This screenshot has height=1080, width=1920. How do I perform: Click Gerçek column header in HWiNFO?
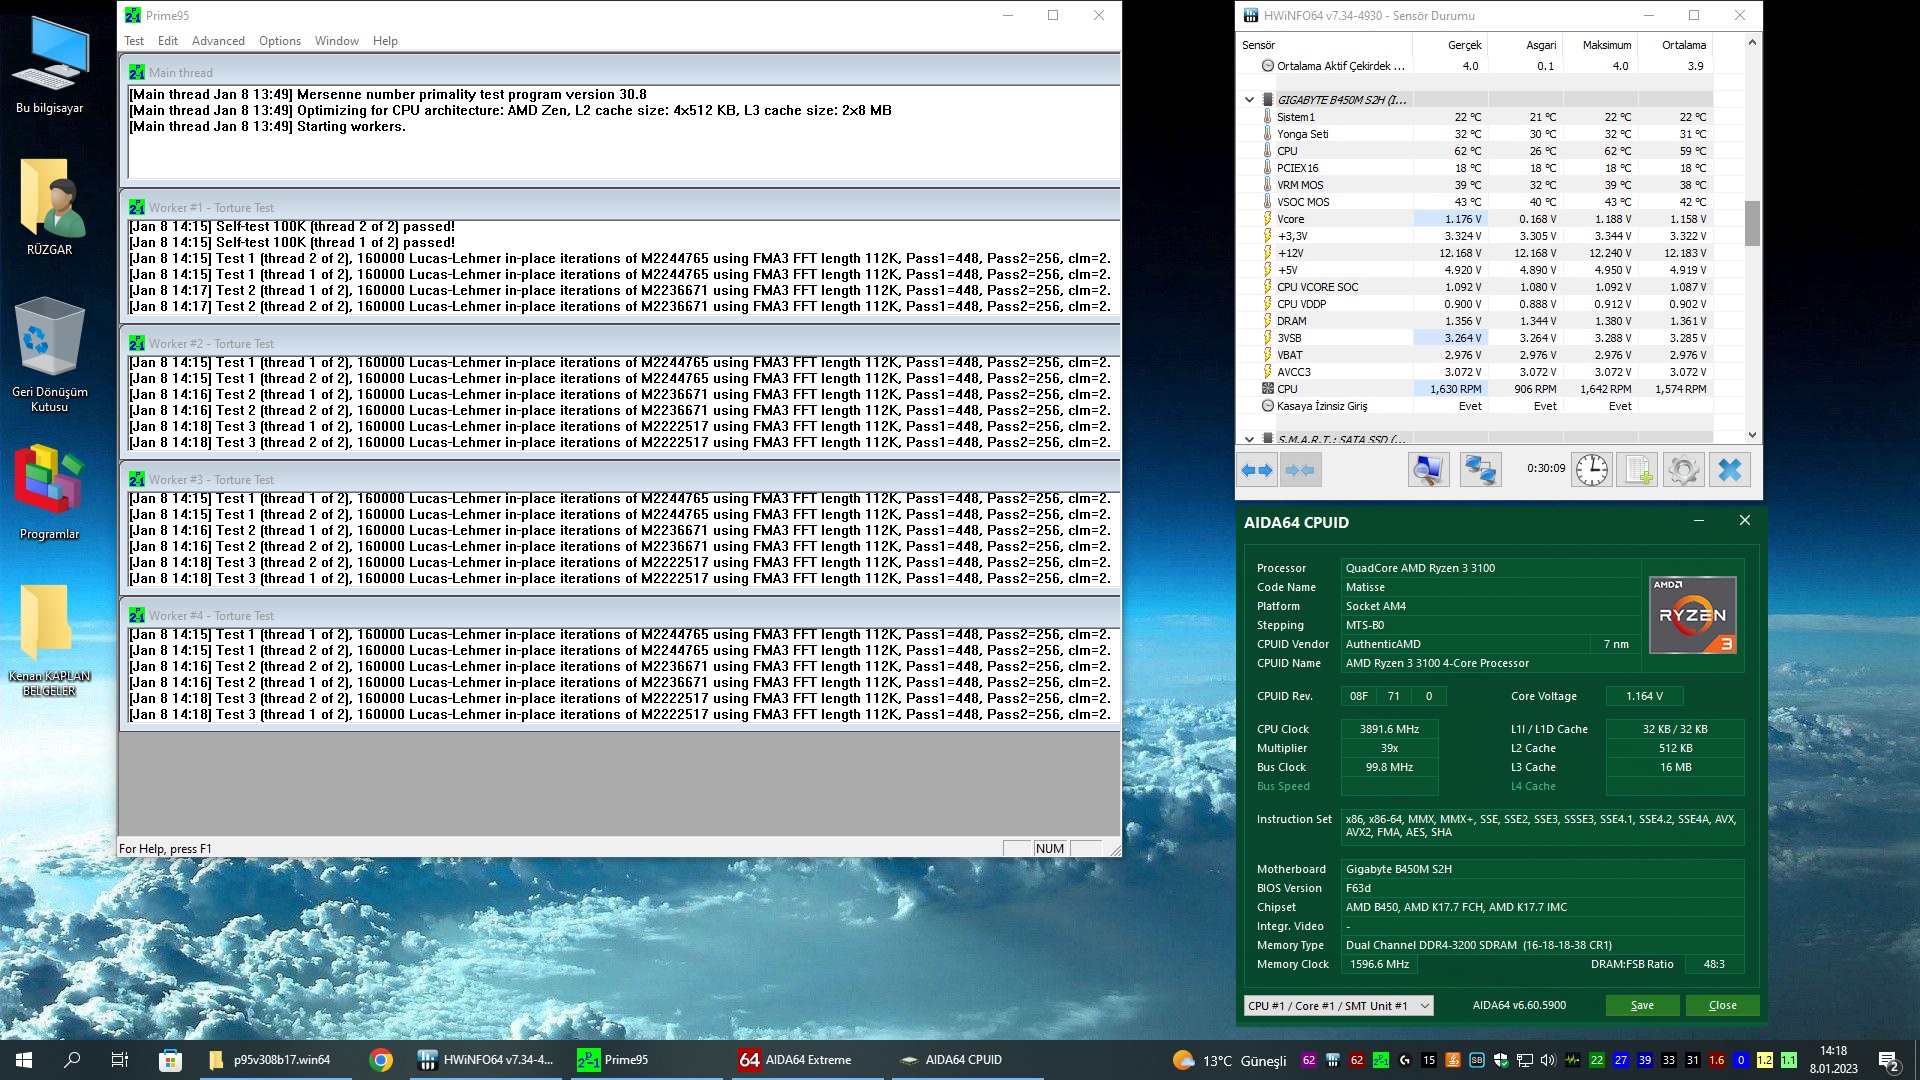1450,45
